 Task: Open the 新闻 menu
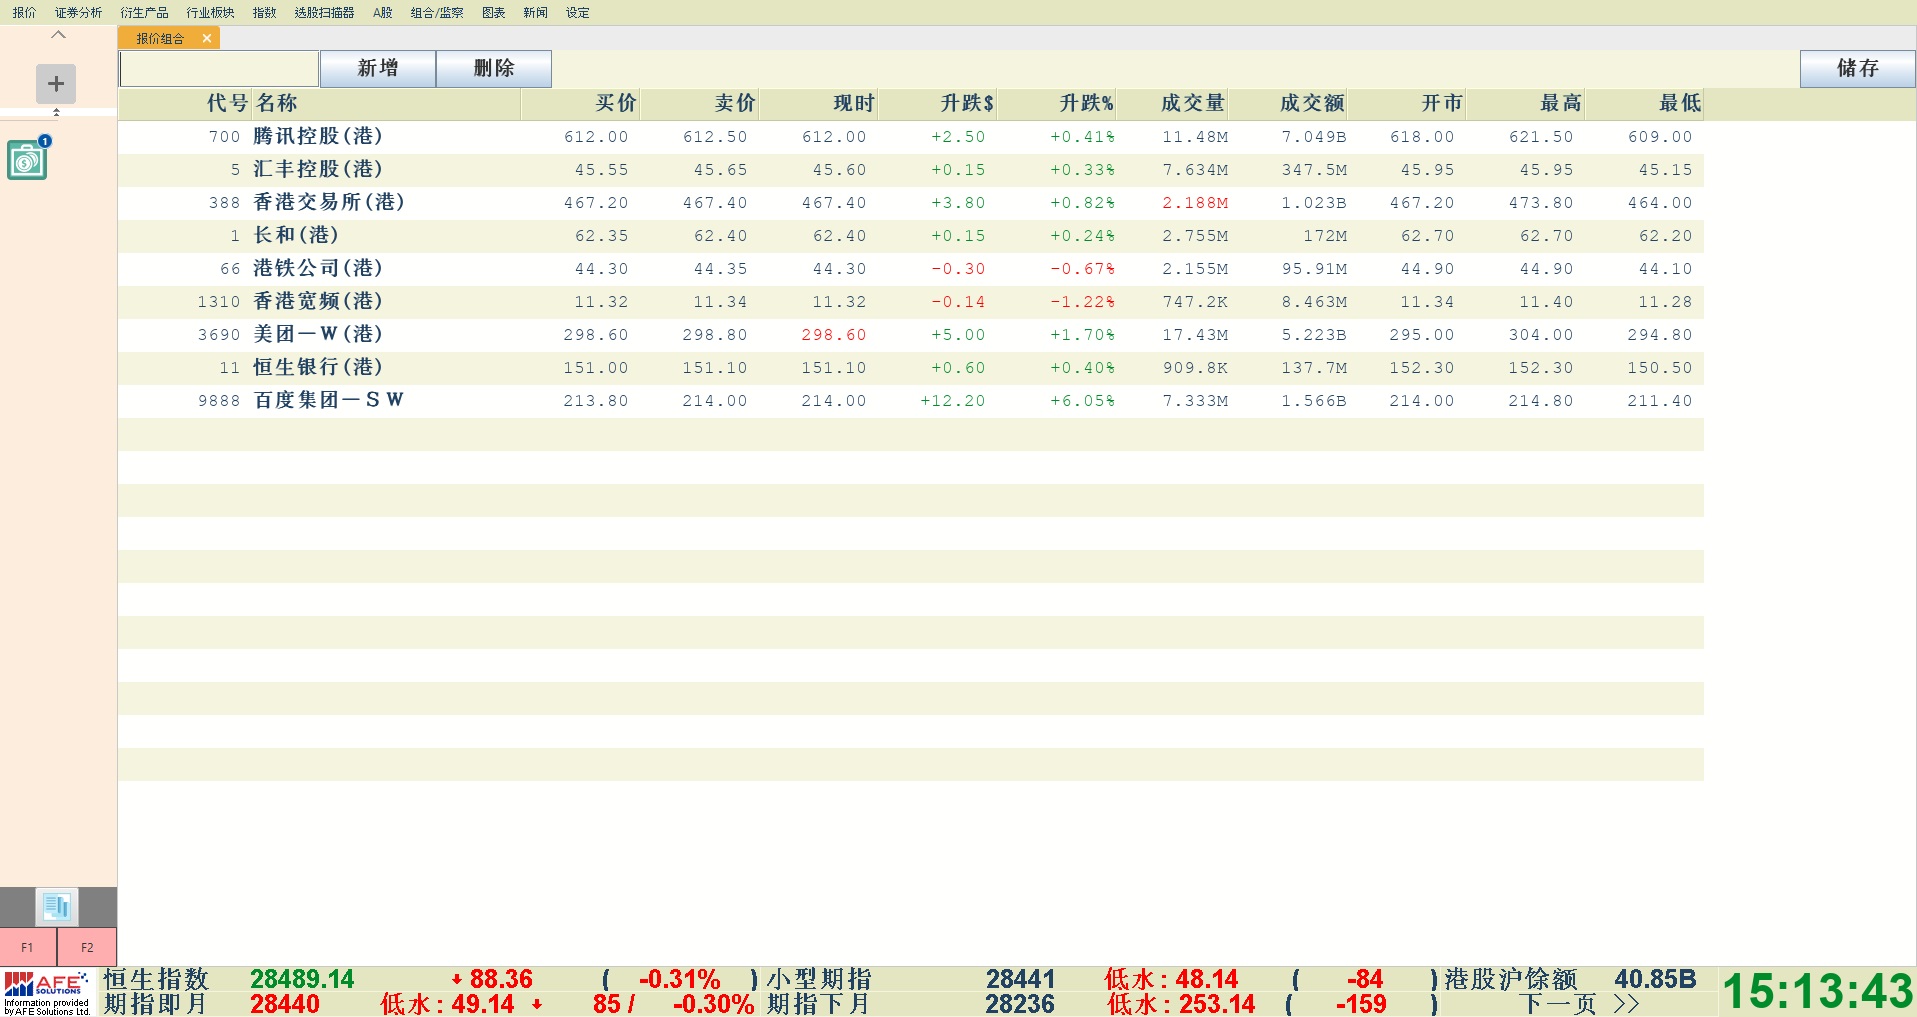[535, 12]
